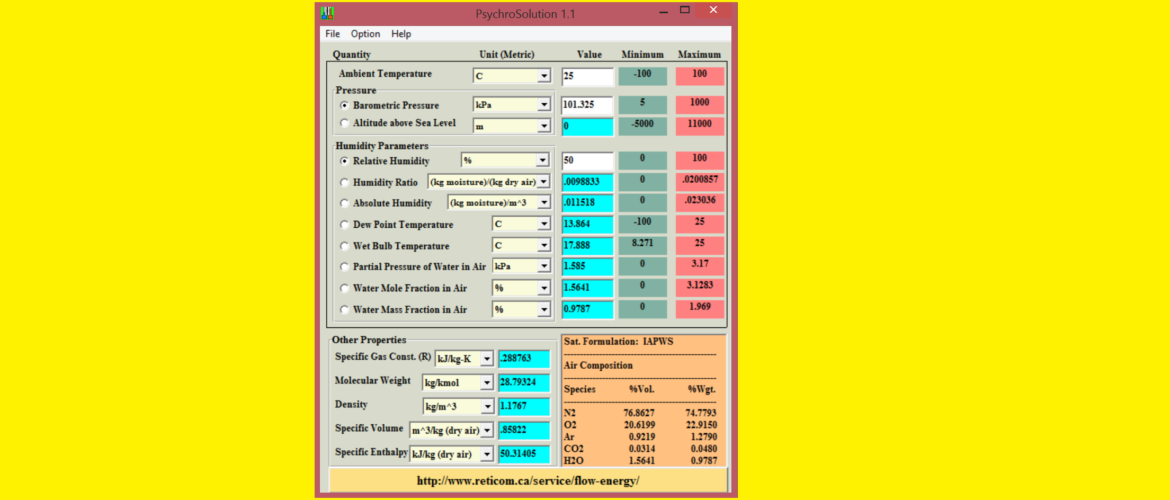This screenshot has width=1170, height=500.
Task: Click the Relative Humidity value field showing 50
Action: (587, 160)
